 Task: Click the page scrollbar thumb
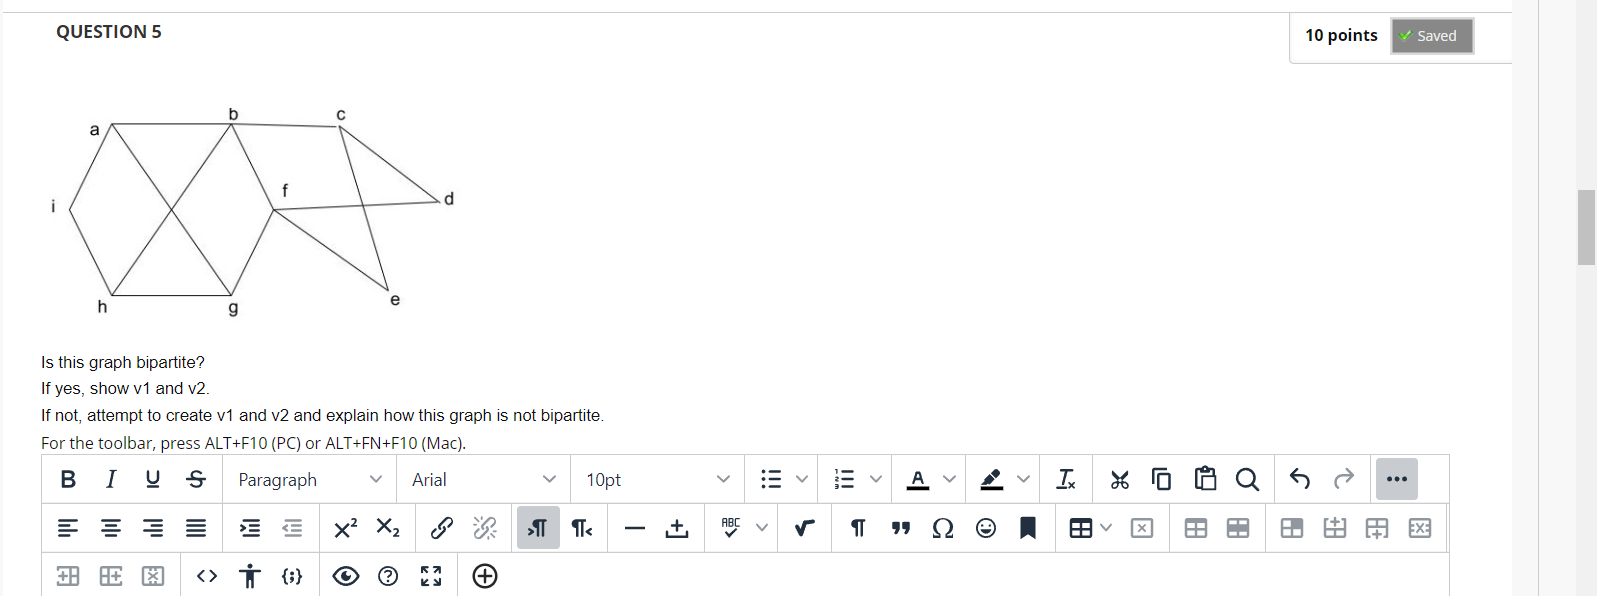1586,227
